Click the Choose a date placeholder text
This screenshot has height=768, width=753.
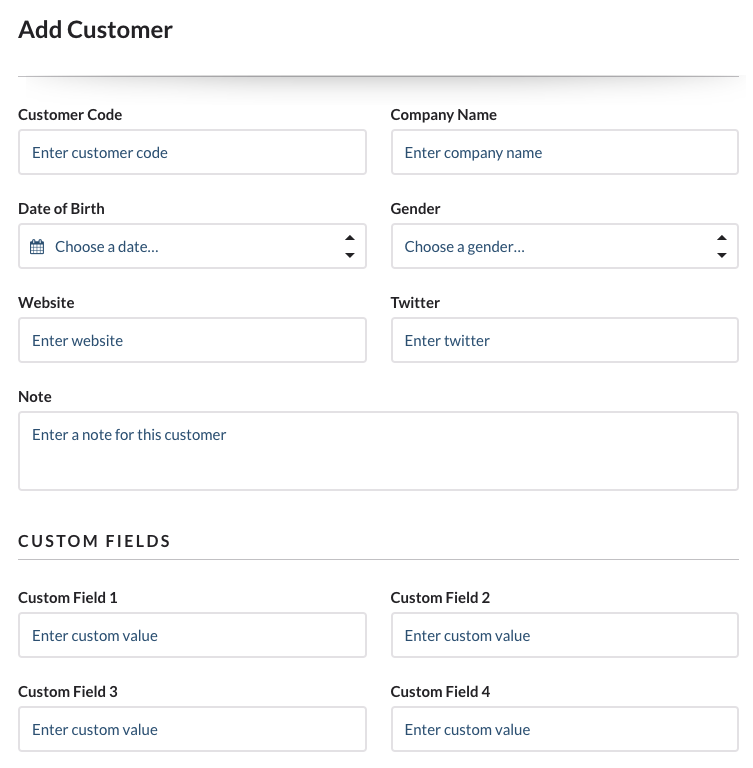(107, 247)
